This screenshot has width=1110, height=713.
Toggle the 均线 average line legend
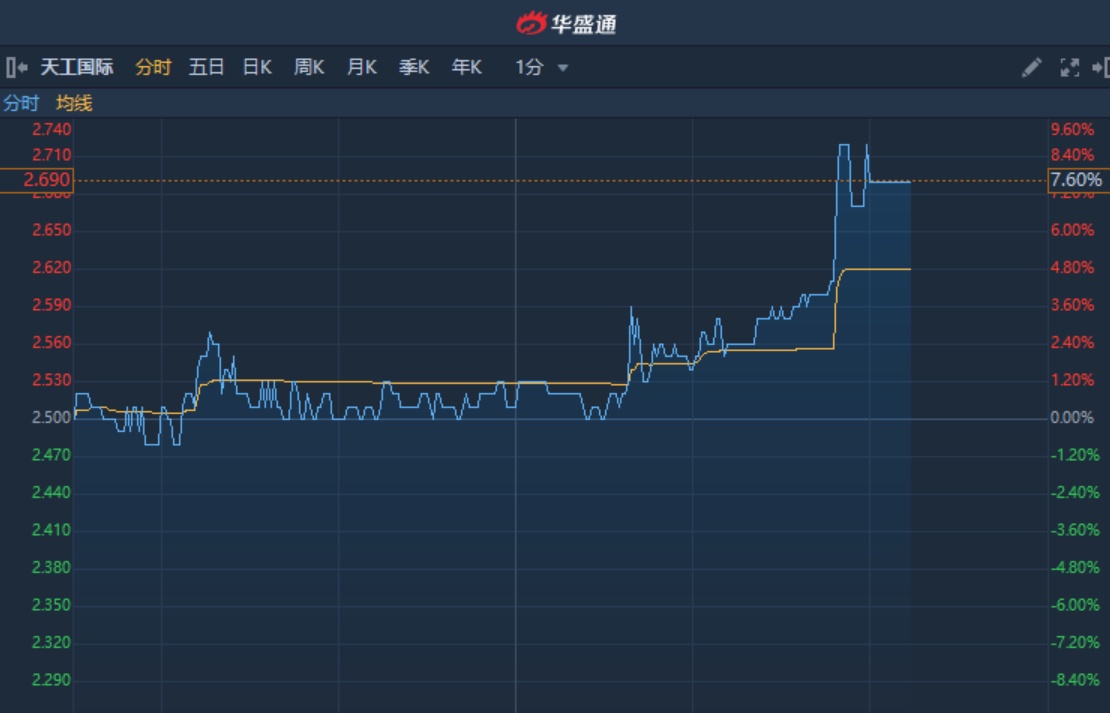click(x=74, y=103)
